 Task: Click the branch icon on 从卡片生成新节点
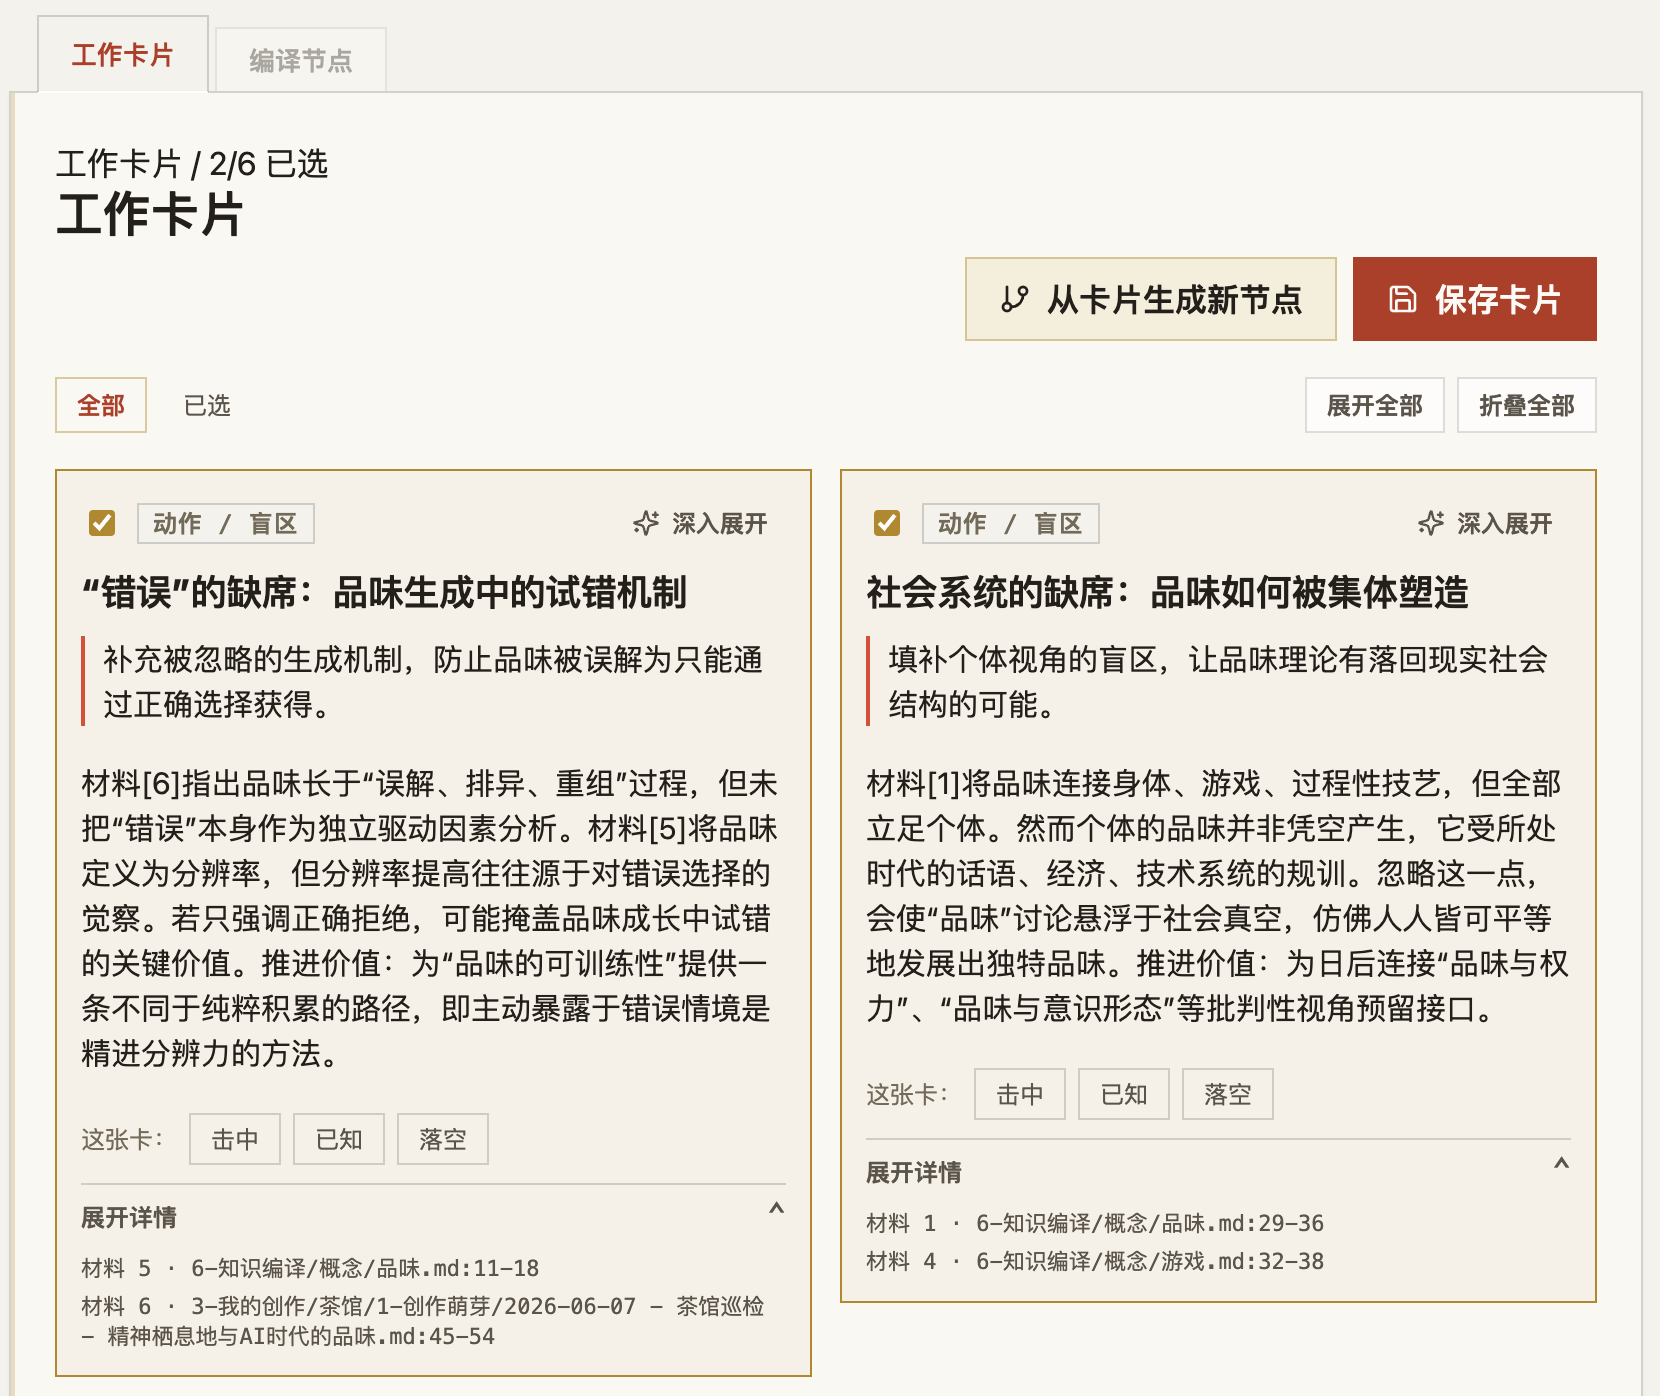[x=1014, y=299]
